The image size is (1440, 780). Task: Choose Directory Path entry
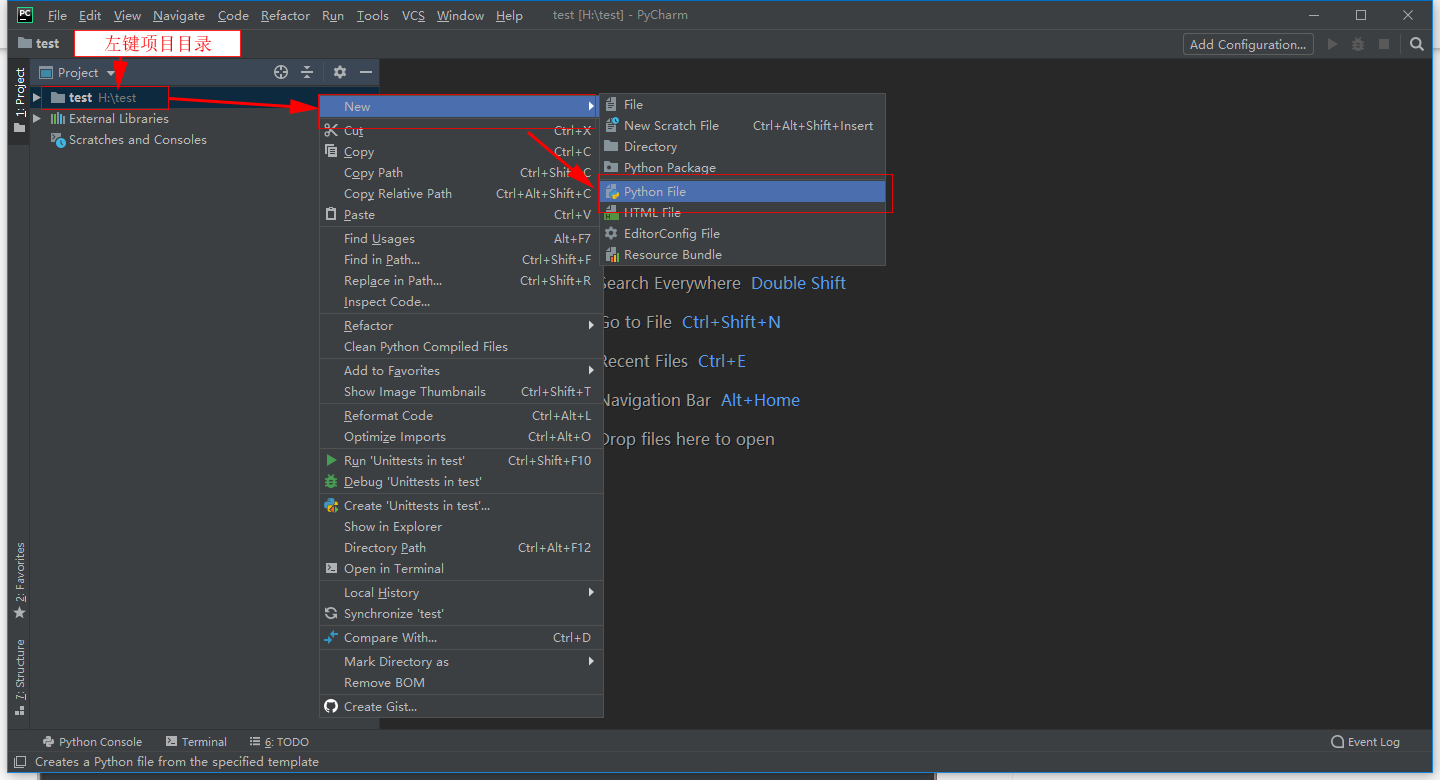(x=461, y=547)
